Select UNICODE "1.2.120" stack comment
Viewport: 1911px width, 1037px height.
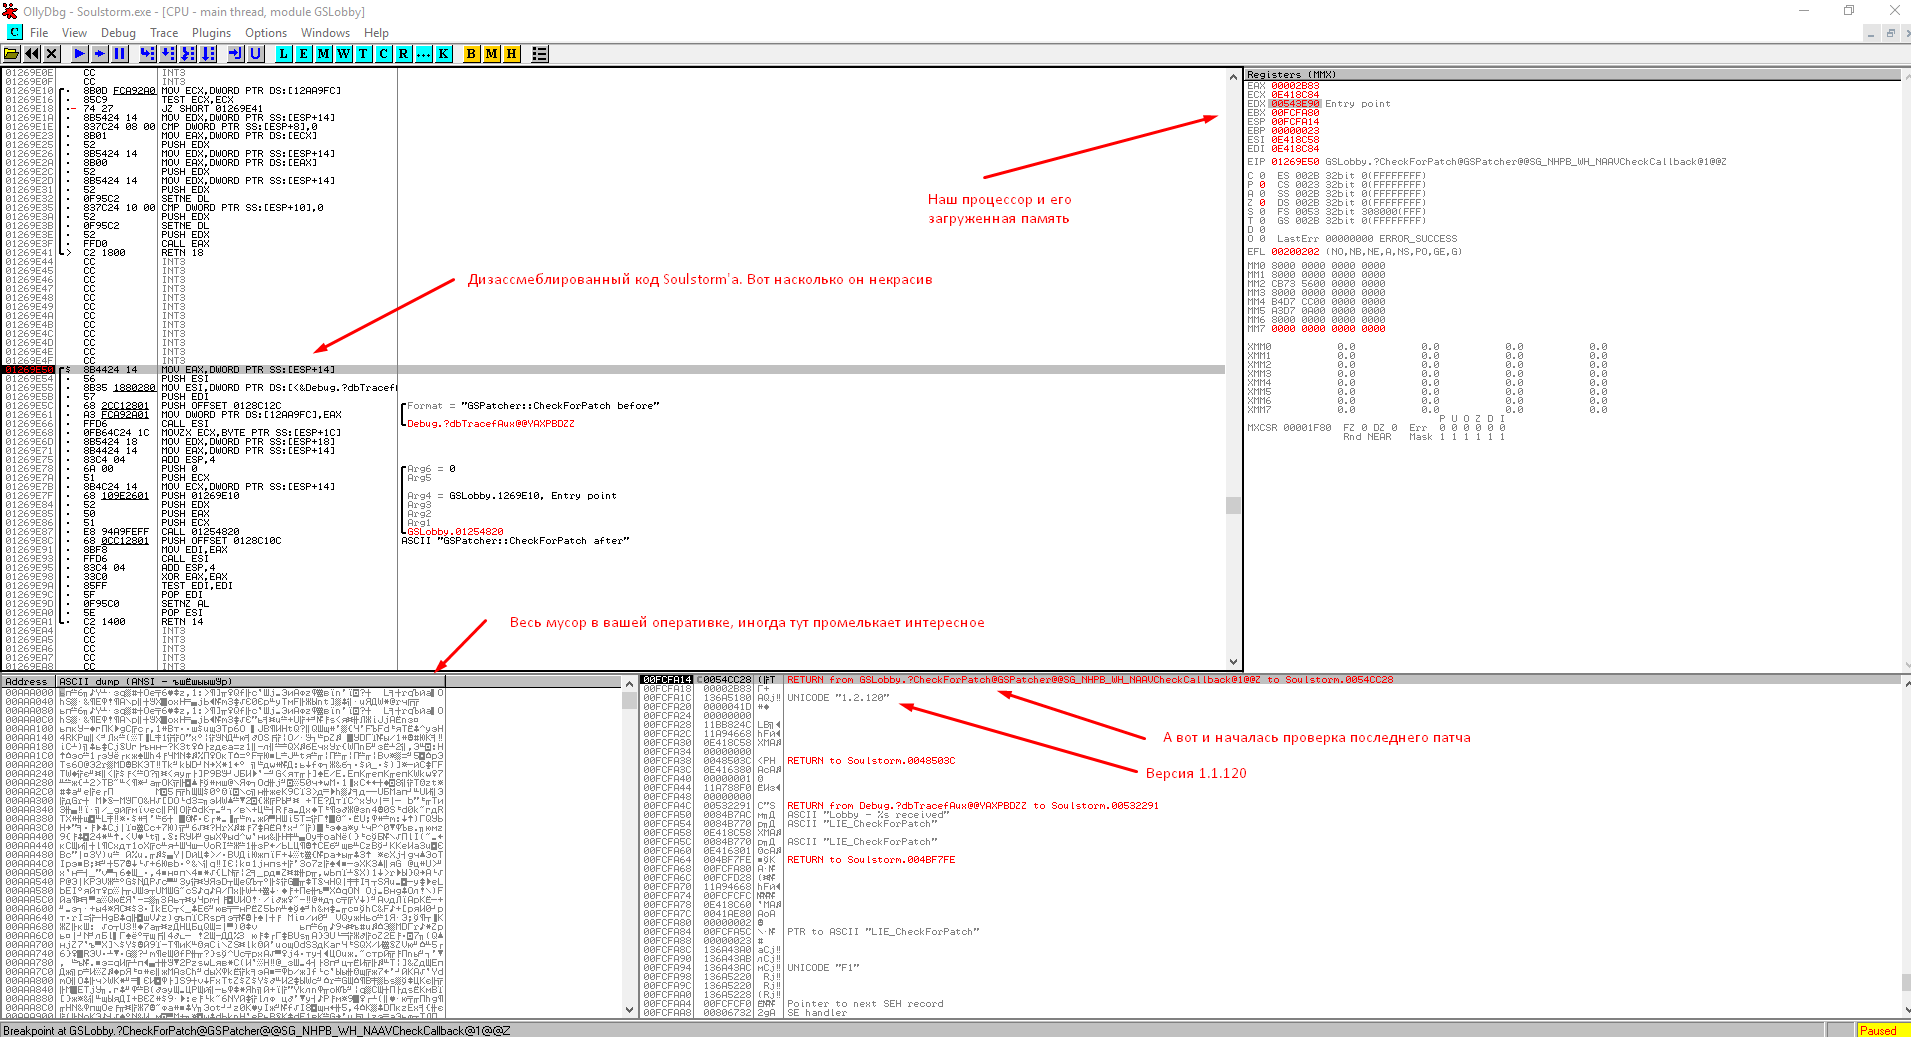point(838,698)
